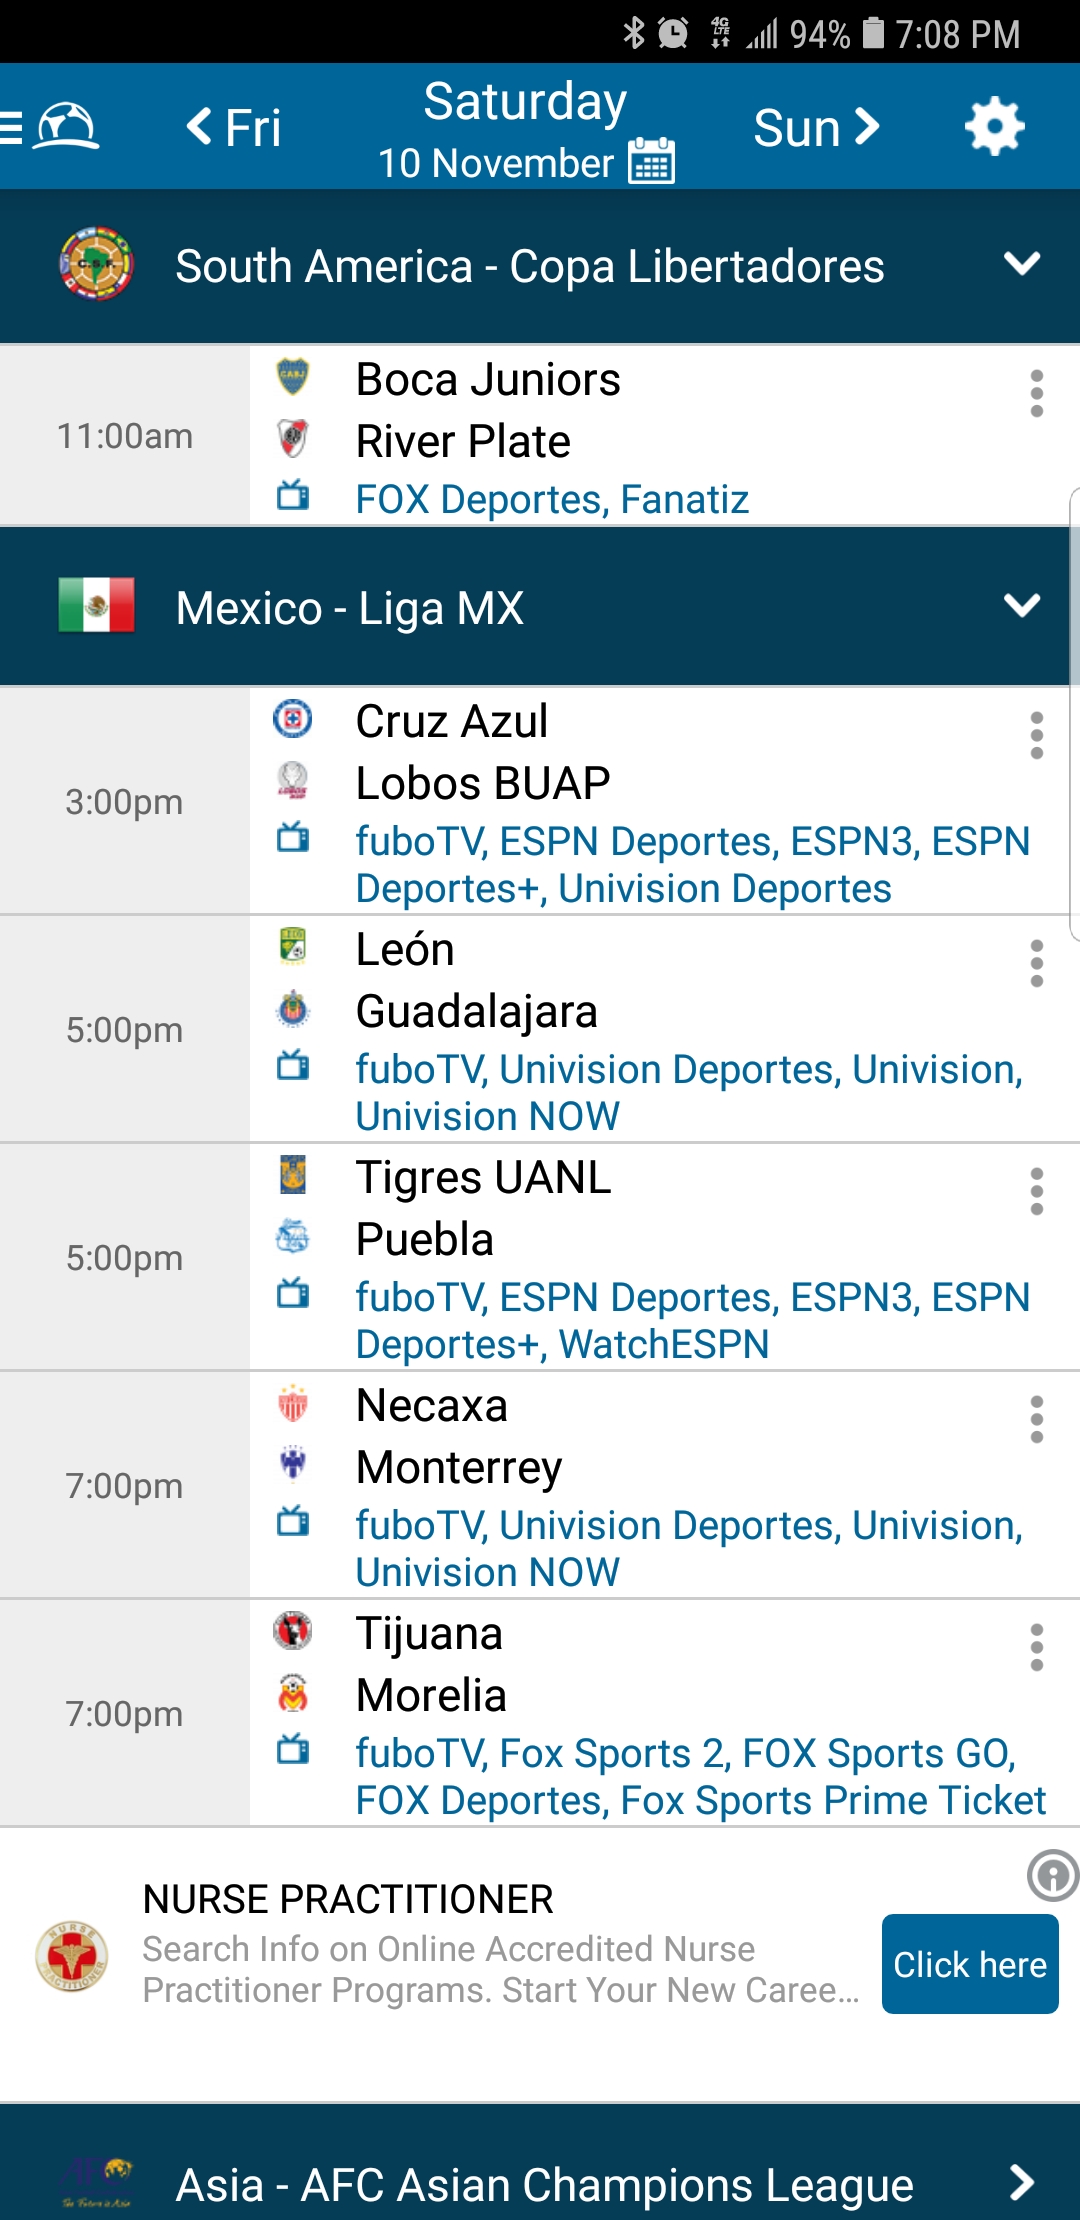
Task: Open the calendar date picker icon
Action: 651,161
